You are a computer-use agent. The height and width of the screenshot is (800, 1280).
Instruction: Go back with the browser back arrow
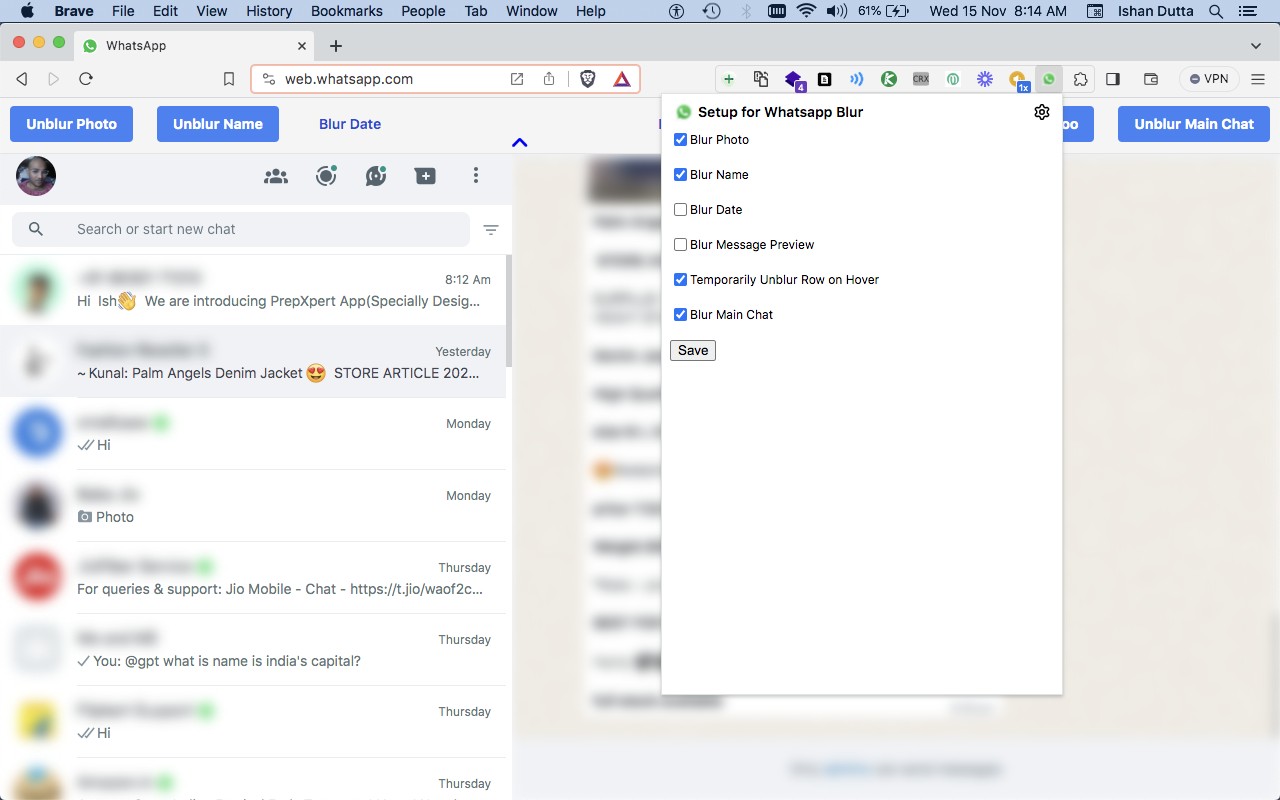click(x=22, y=79)
